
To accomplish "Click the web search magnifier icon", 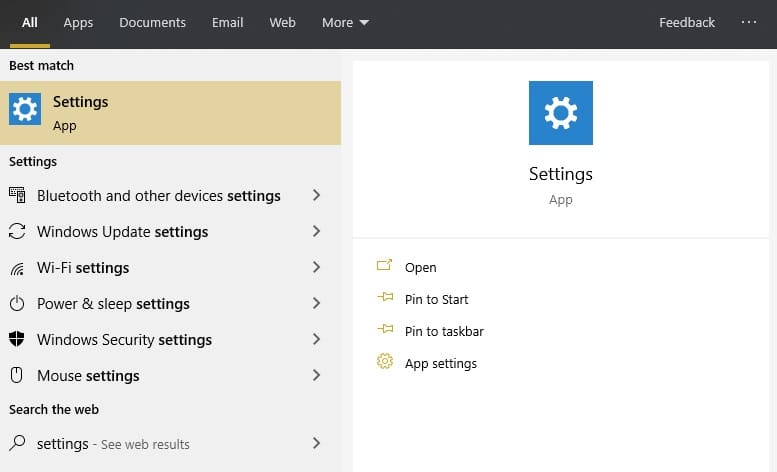I will pos(17,443).
